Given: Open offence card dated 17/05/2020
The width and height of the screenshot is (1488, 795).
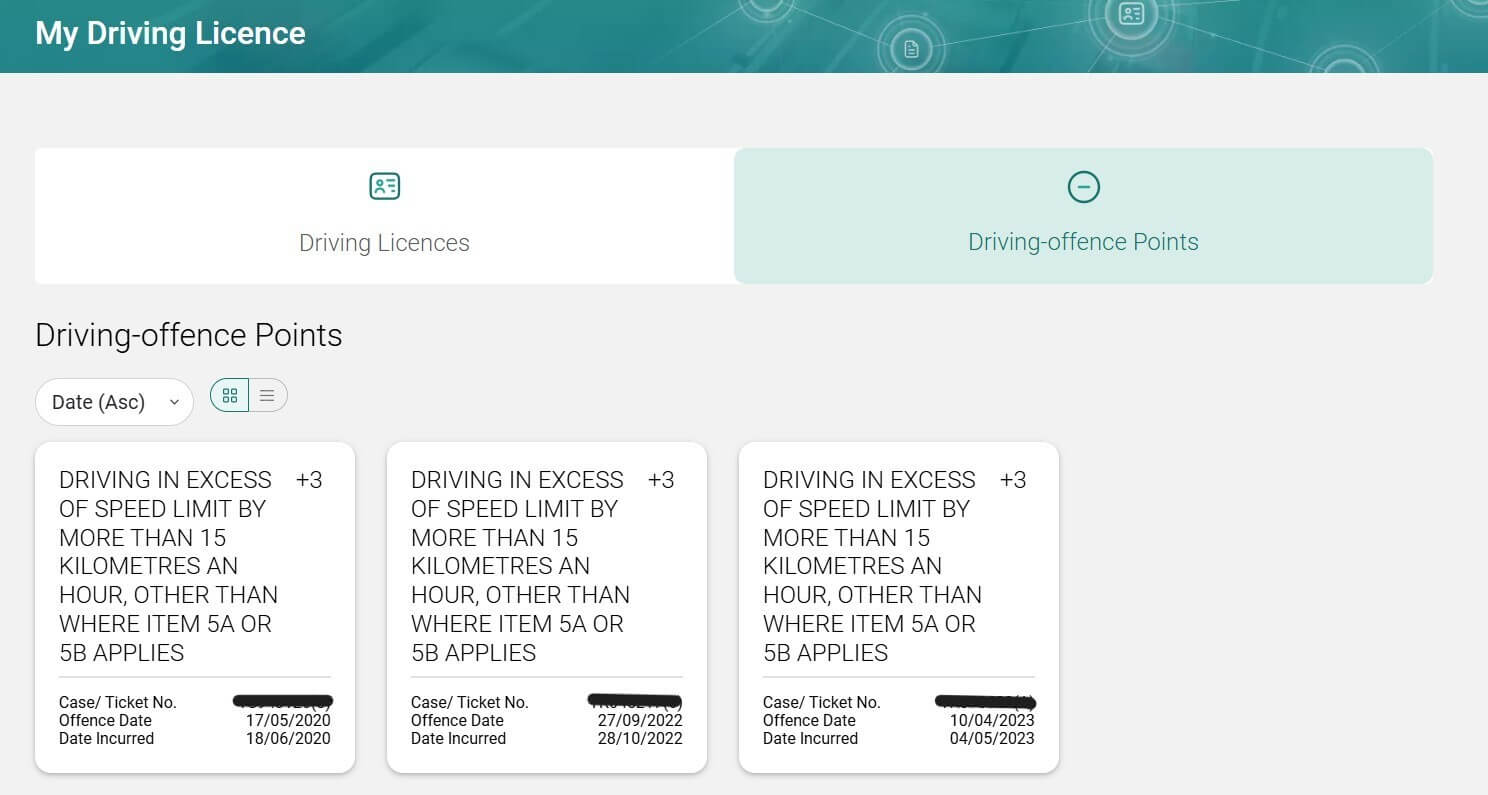Looking at the screenshot, I should point(195,607).
